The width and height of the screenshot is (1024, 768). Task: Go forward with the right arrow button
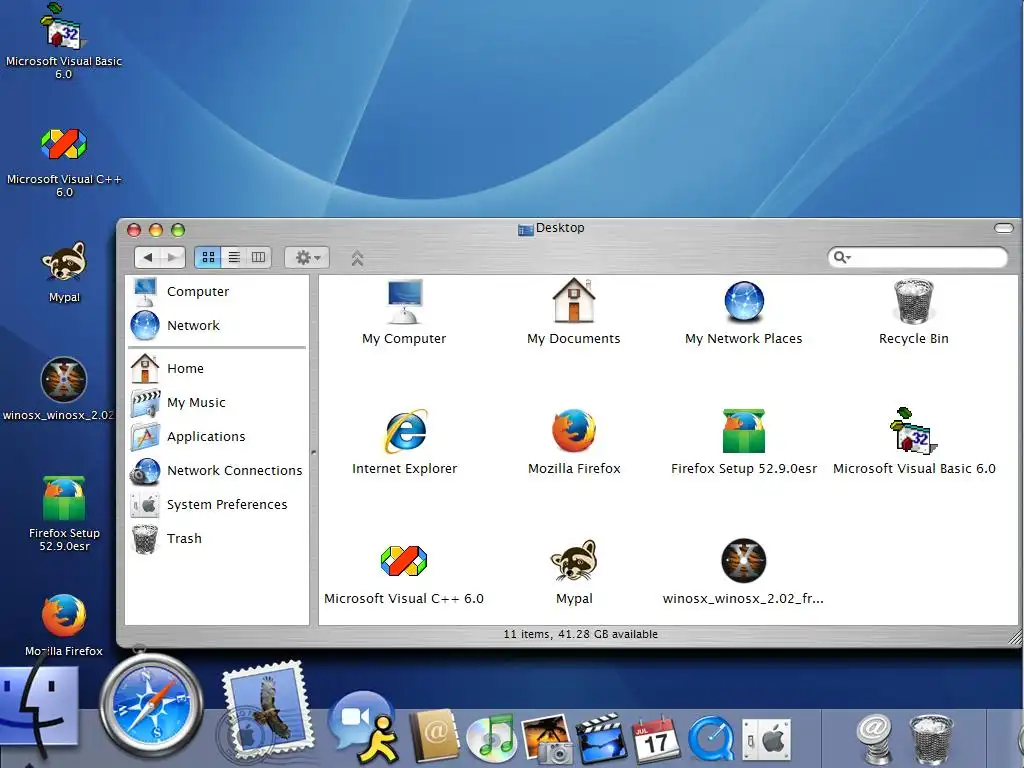click(x=172, y=257)
